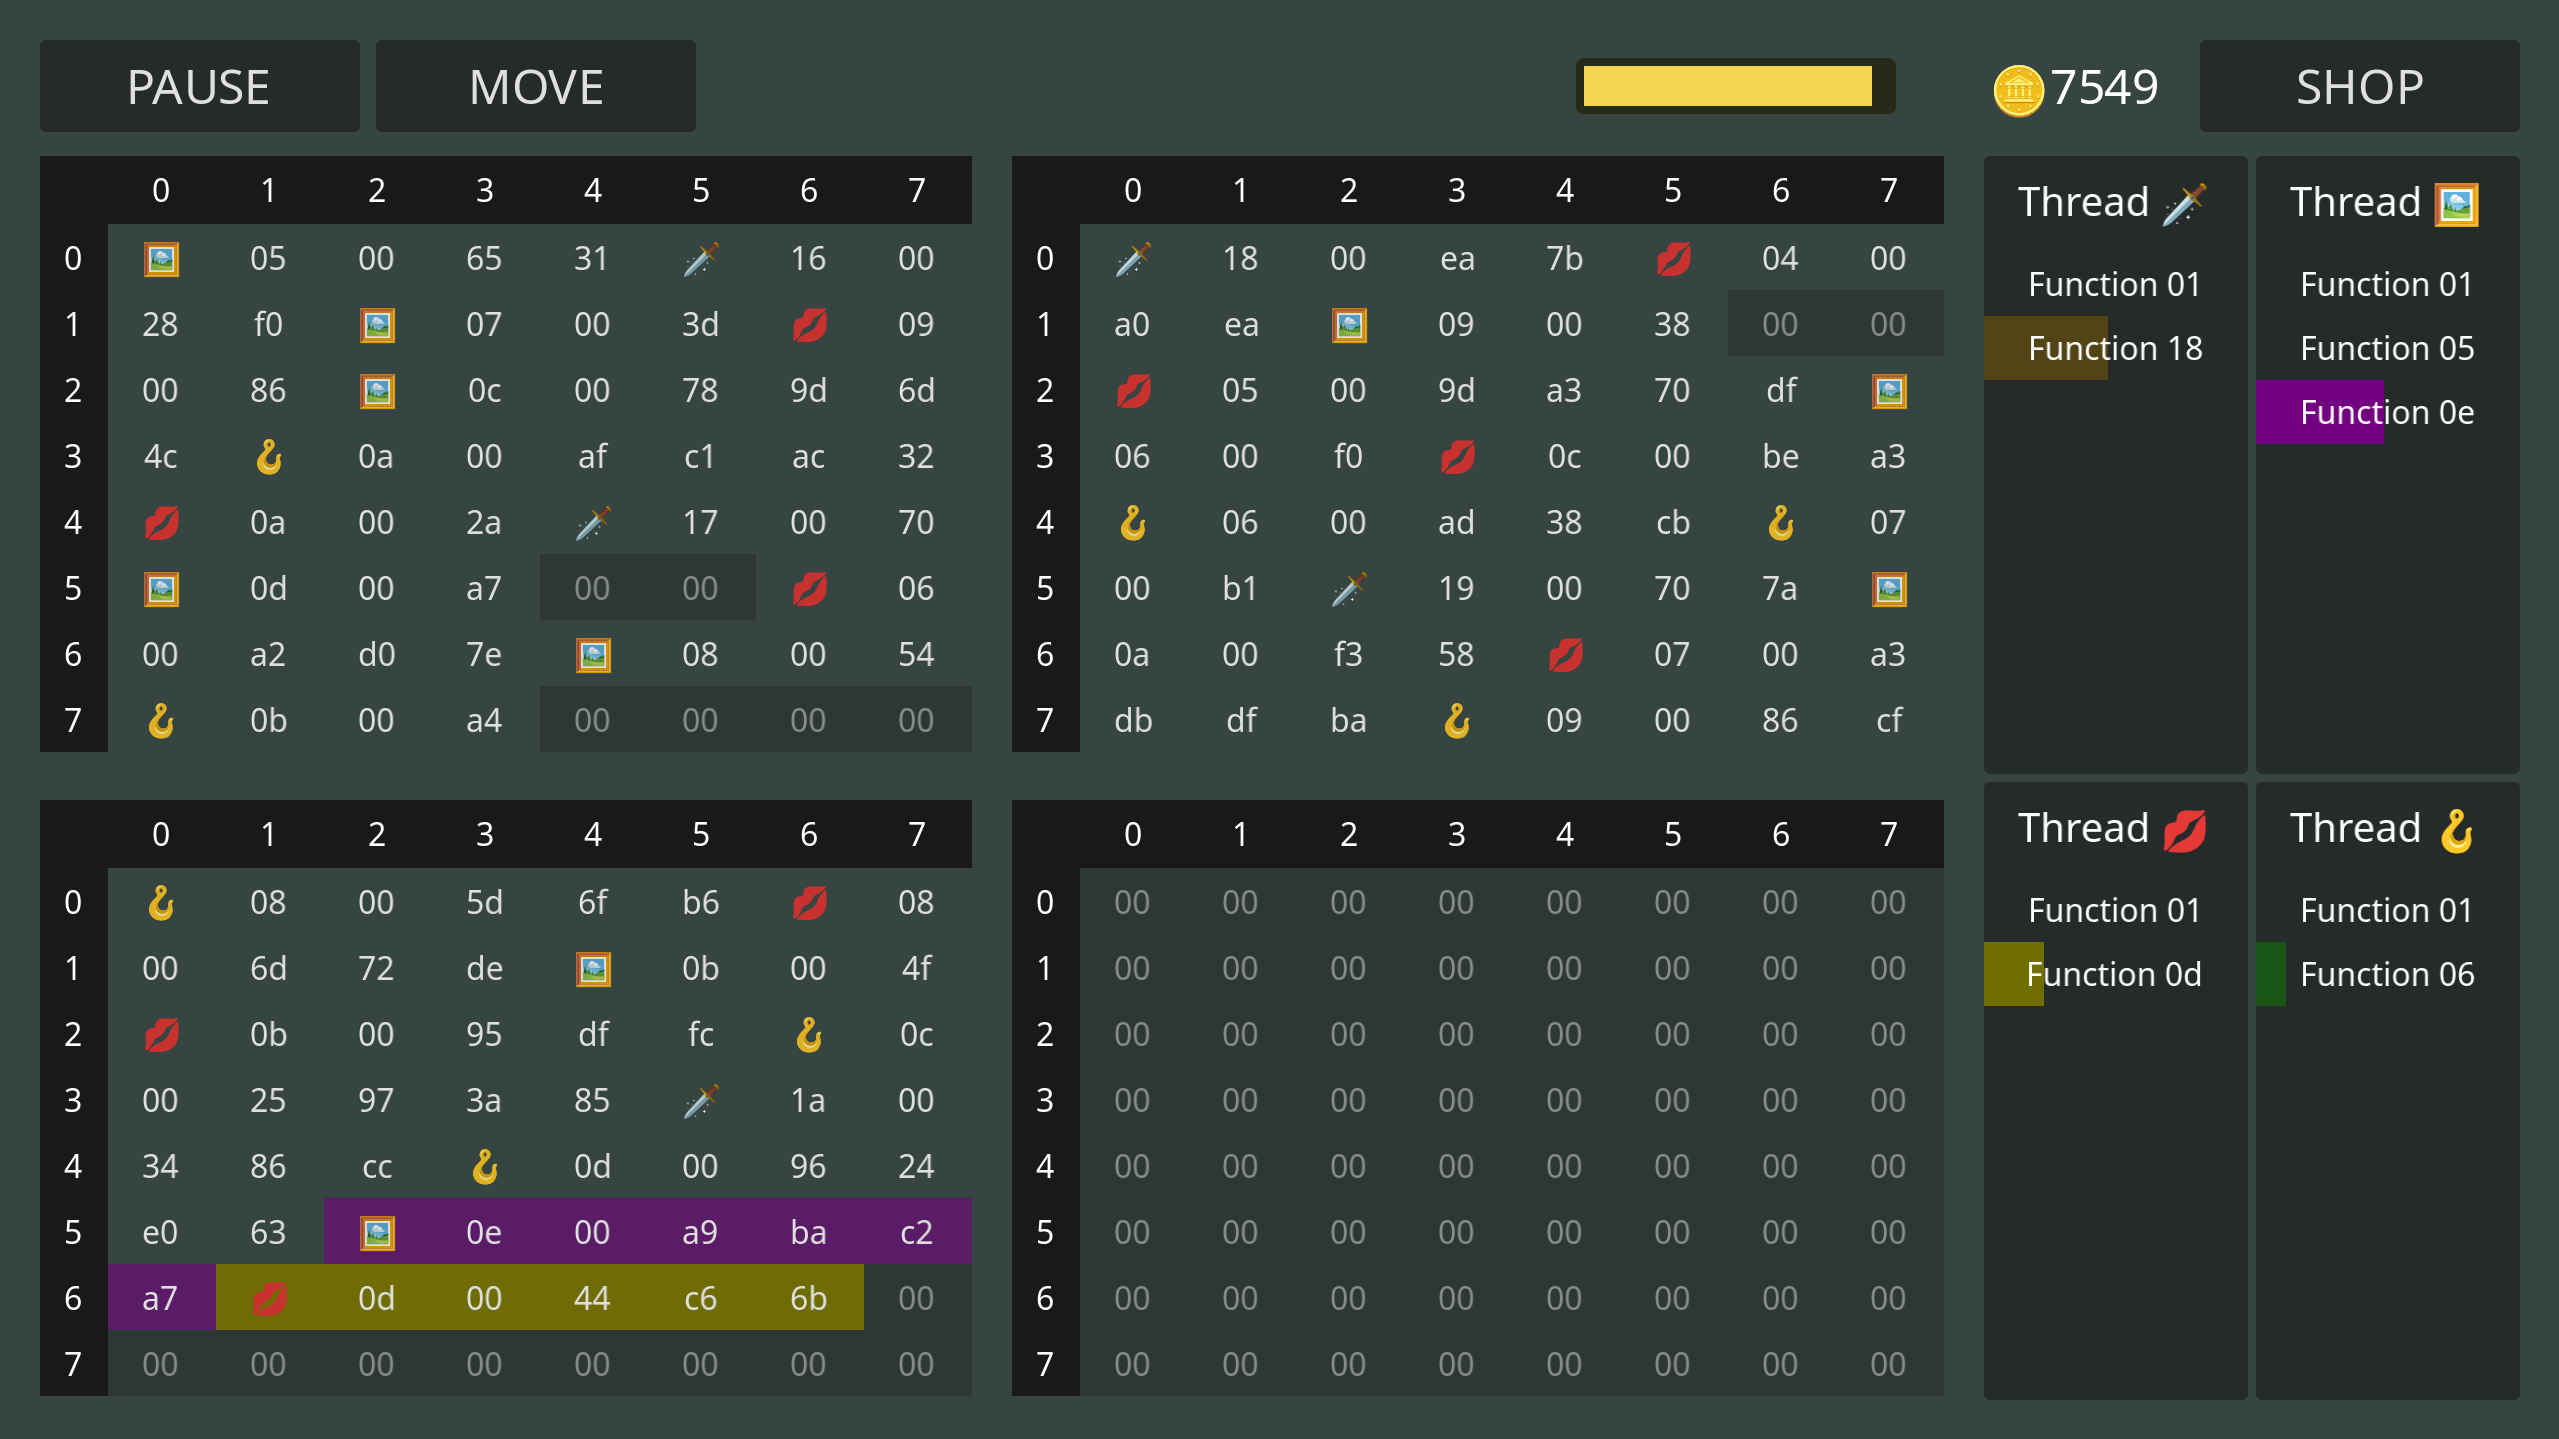This screenshot has width=2559, height=1439.
Task: Click the picture frame icon in the Thread header
Action: point(2456,204)
